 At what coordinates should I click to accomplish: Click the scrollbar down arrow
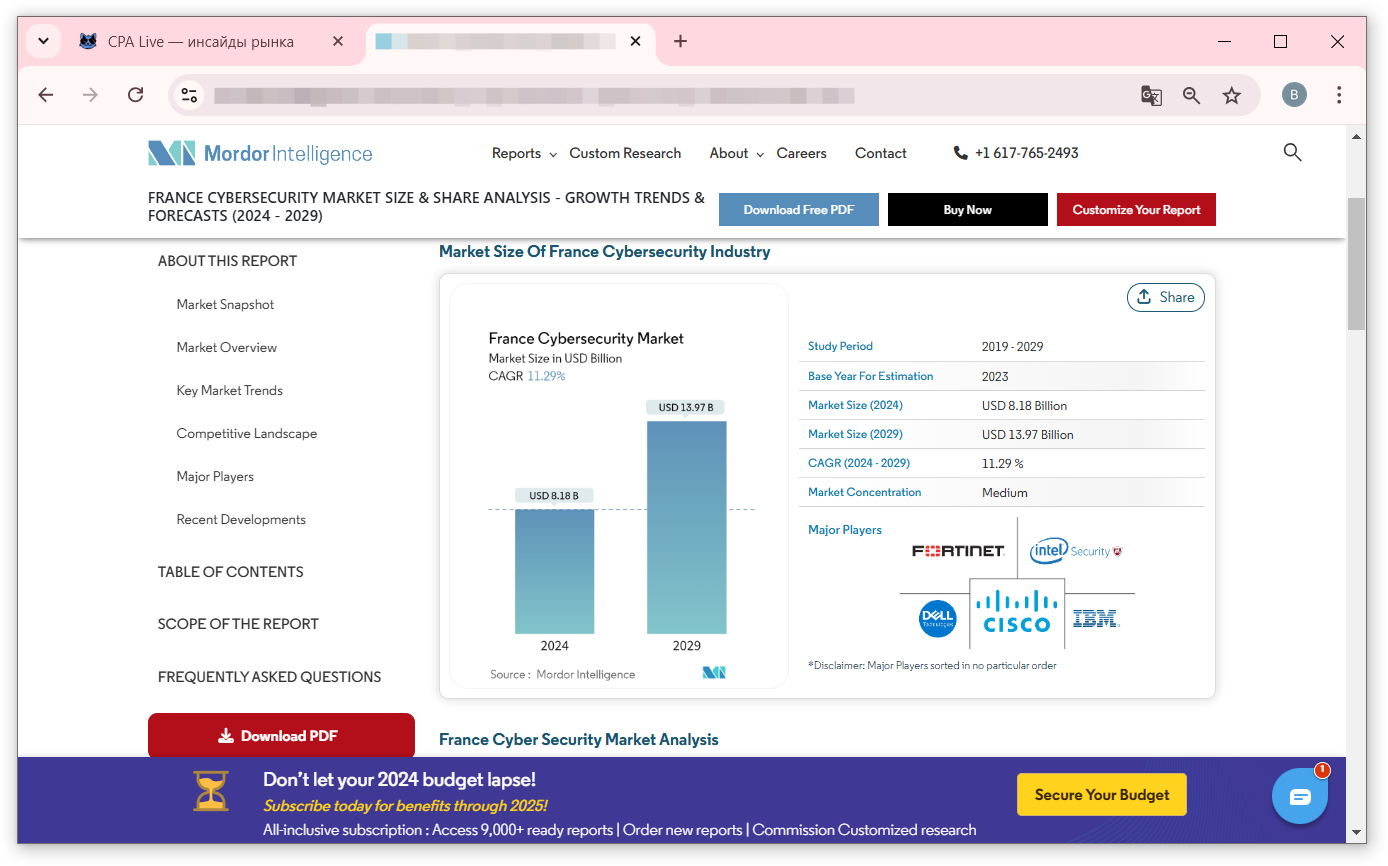click(1356, 832)
